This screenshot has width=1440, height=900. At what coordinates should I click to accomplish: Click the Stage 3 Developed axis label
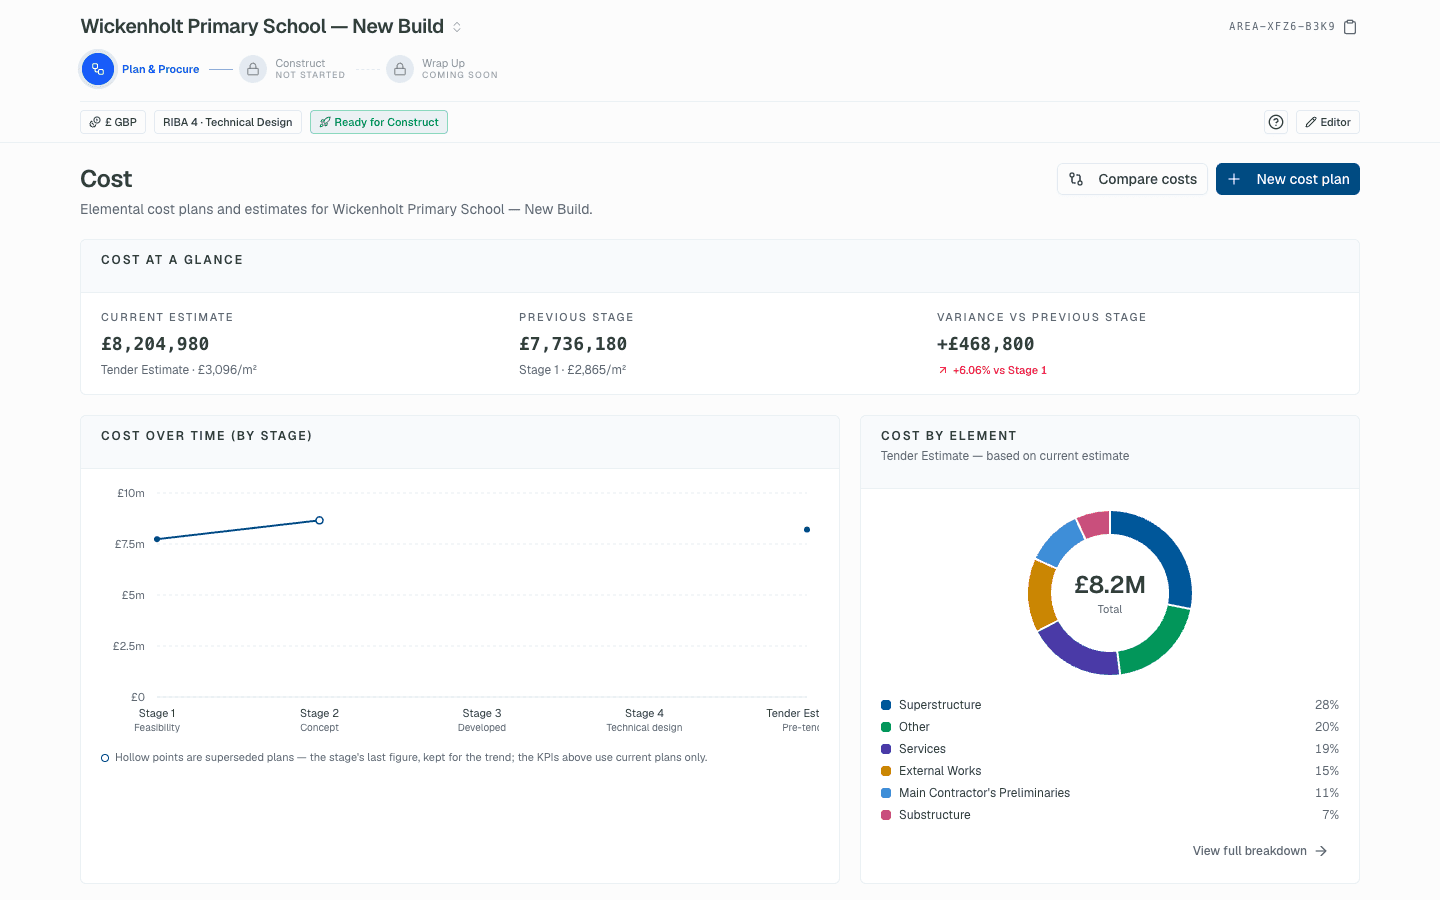point(482,720)
